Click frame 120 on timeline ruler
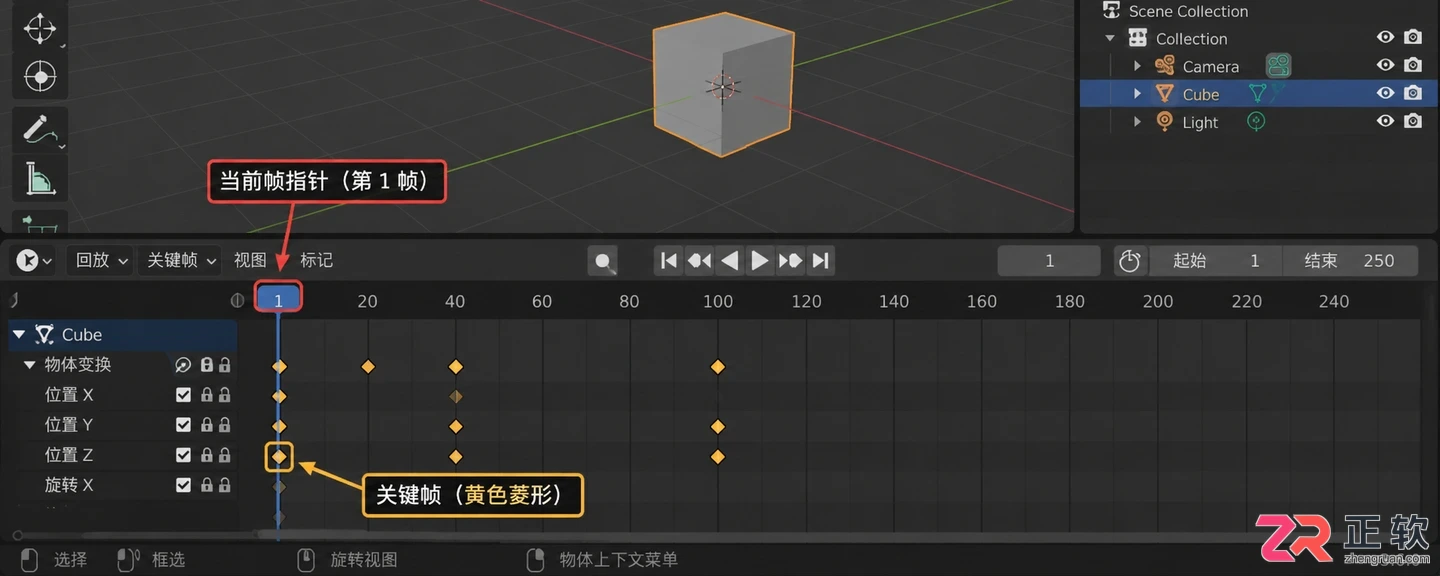 click(x=806, y=301)
